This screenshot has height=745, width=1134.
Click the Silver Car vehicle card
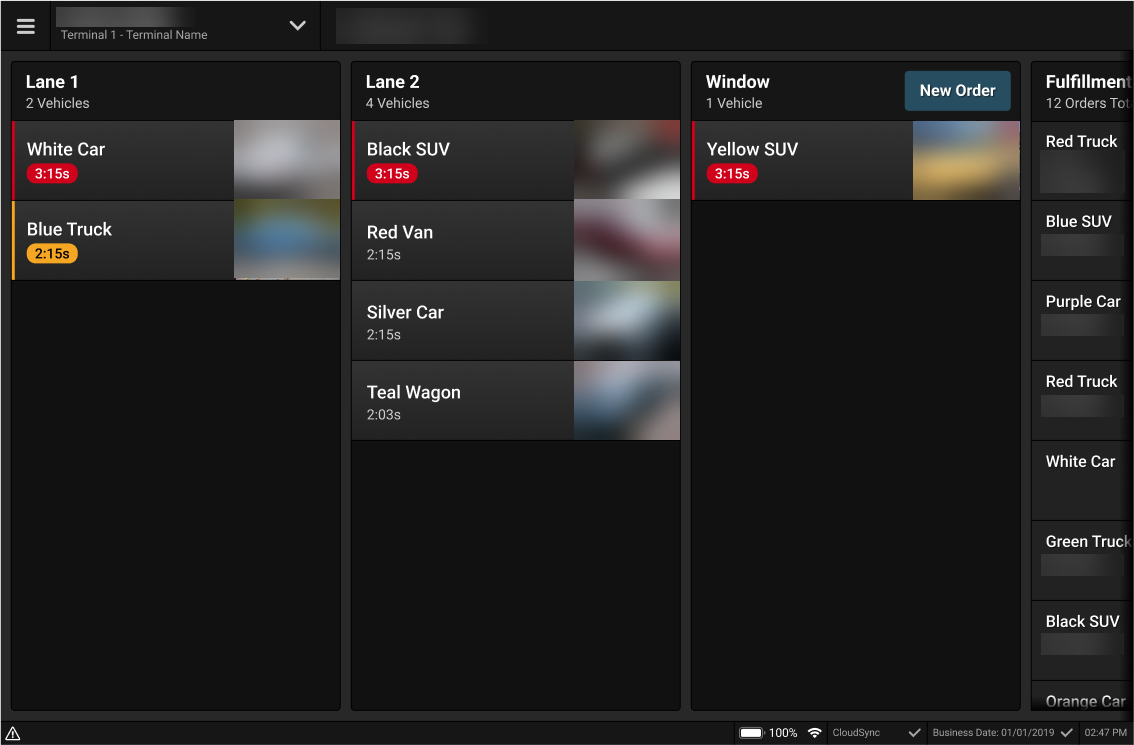coord(460,320)
